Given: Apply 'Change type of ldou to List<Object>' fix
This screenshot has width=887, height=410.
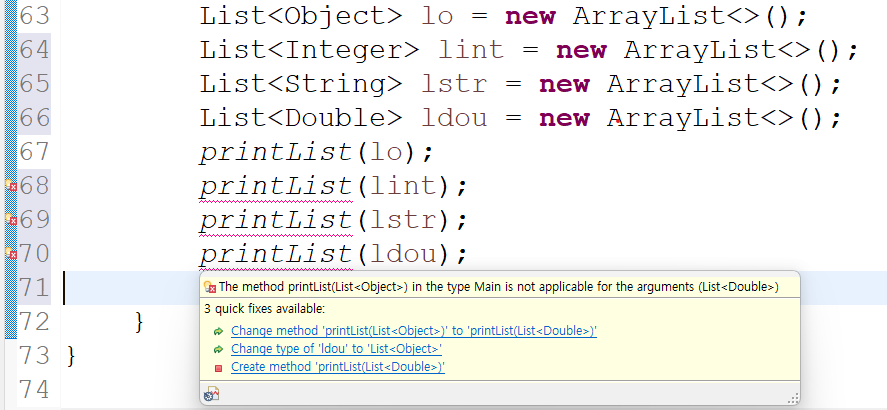Looking at the screenshot, I should (337, 349).
